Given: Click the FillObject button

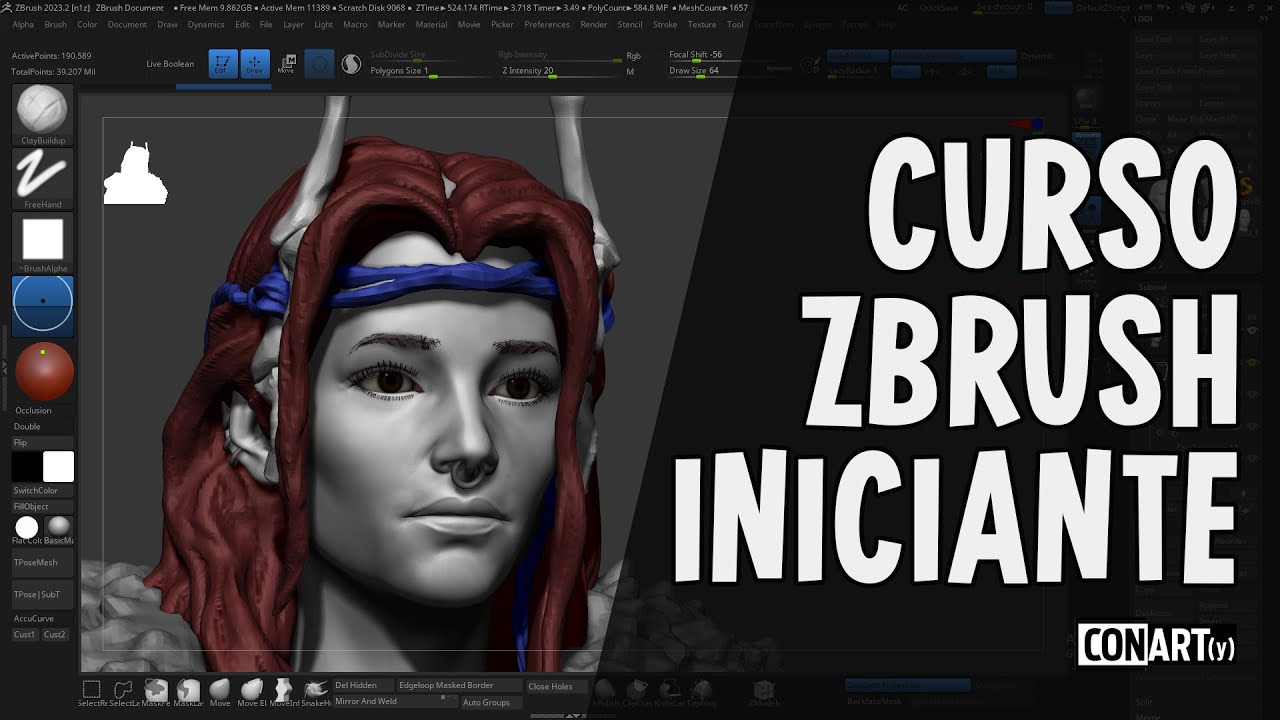Looking at the screenshot, I should (x=43, y=506).
